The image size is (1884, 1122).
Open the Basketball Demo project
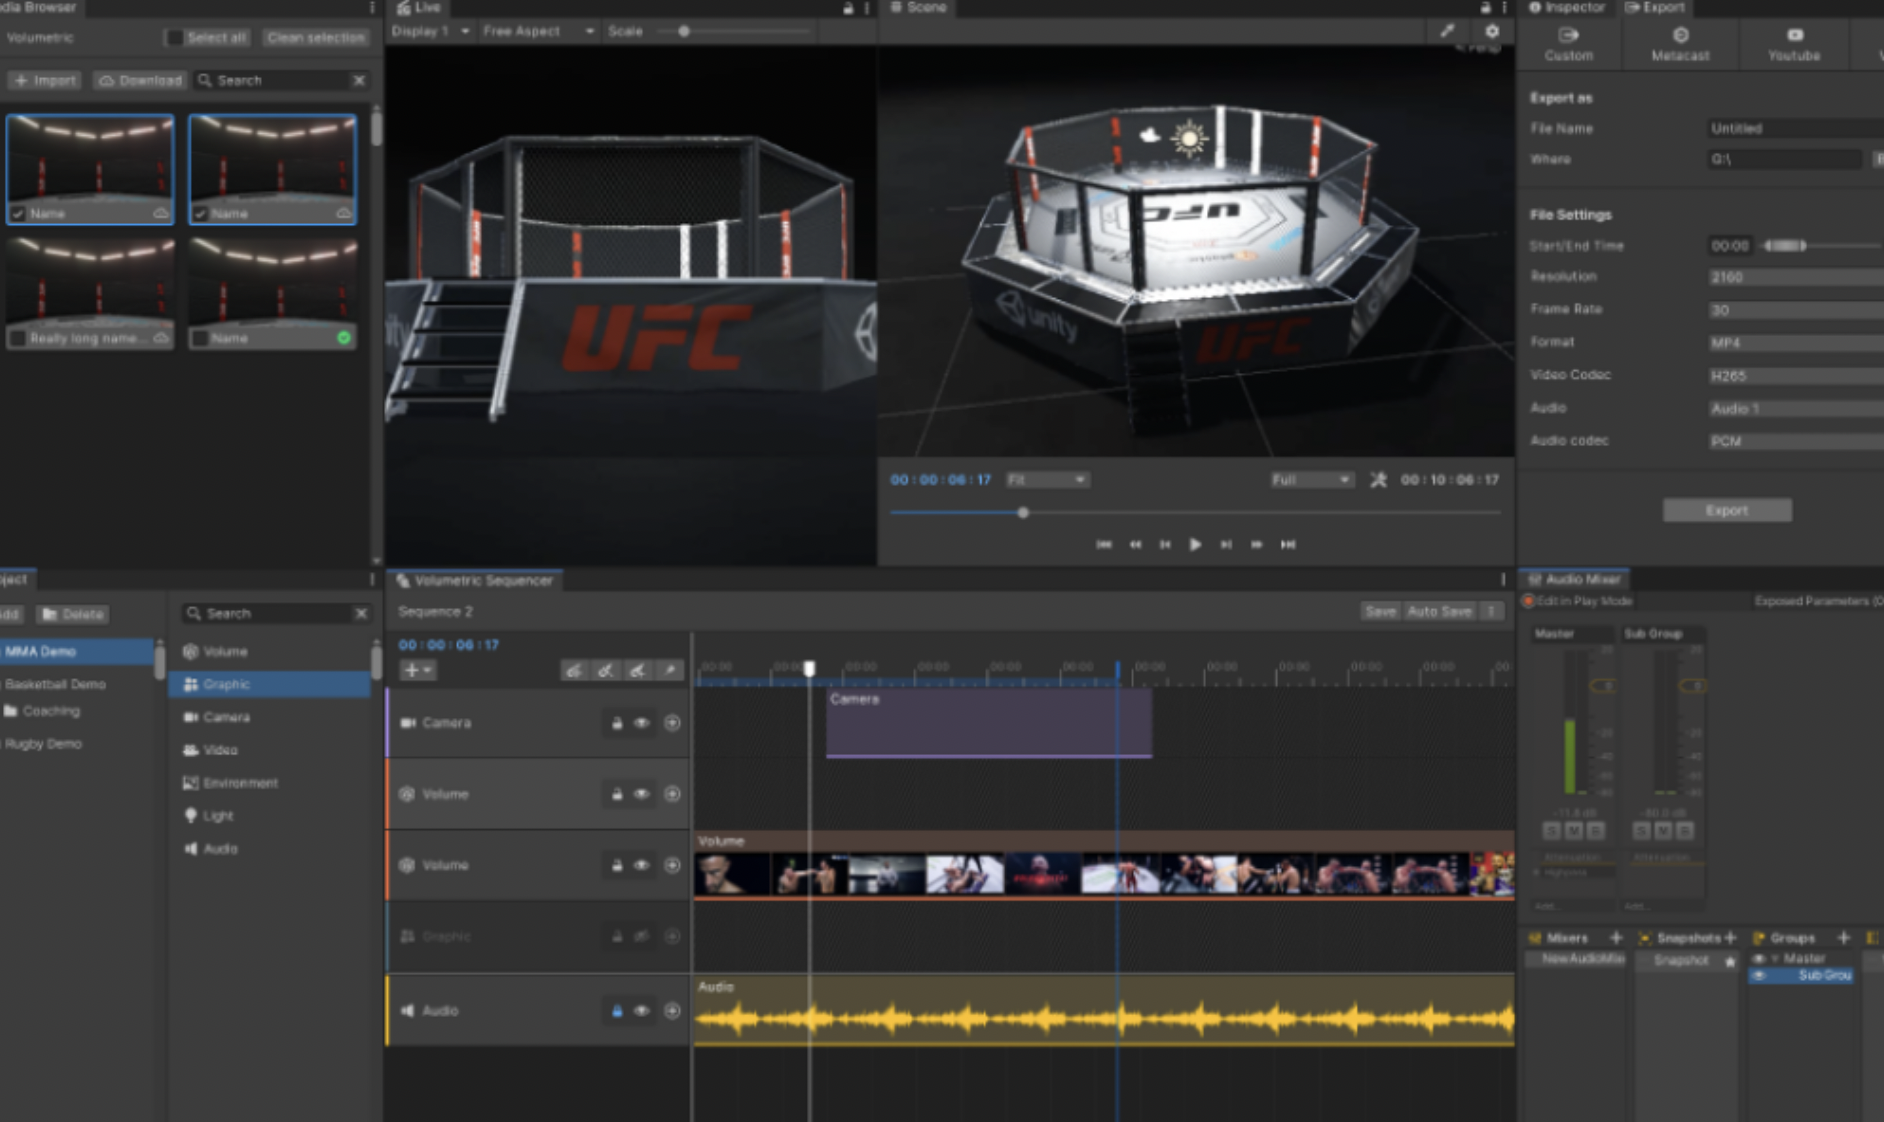(56, 684)
